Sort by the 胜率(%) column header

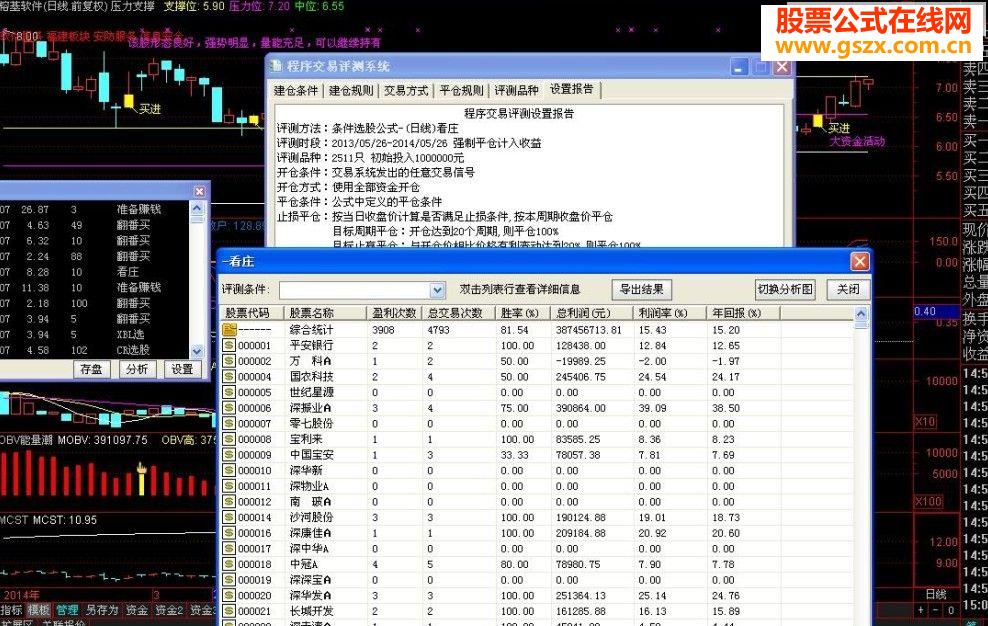tap(523, 313)
